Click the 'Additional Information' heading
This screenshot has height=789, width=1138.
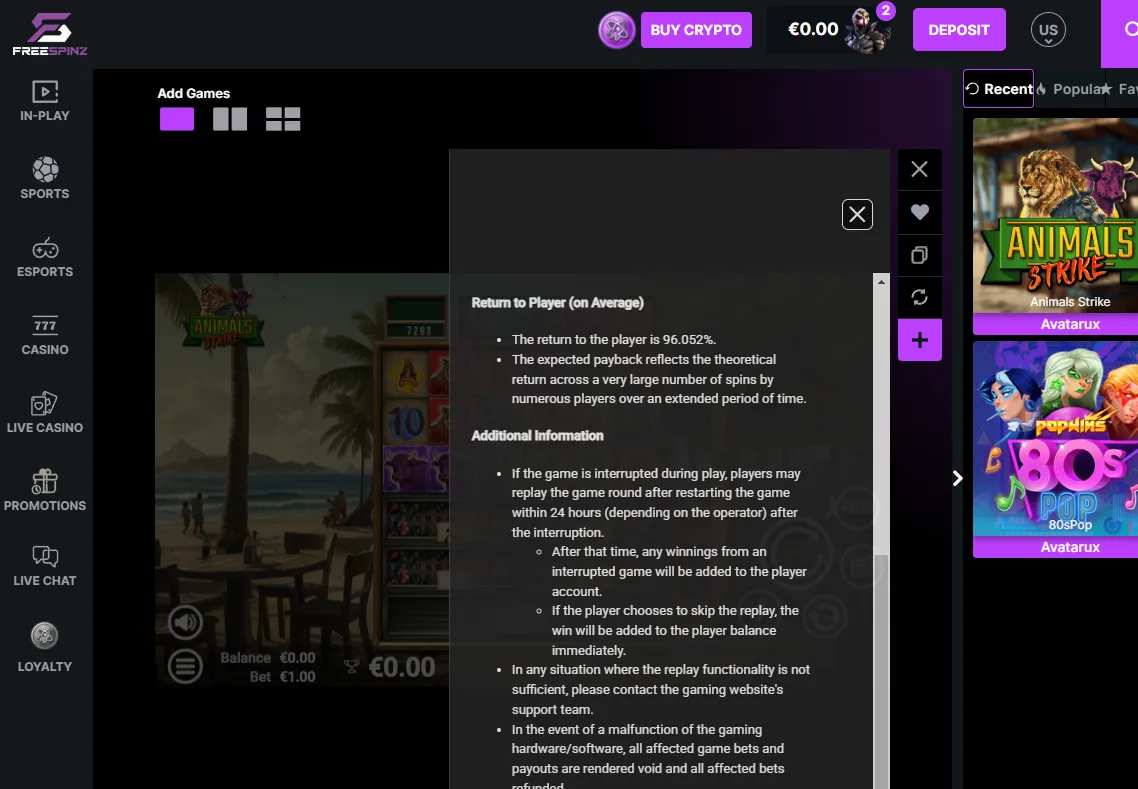point(537,436)
